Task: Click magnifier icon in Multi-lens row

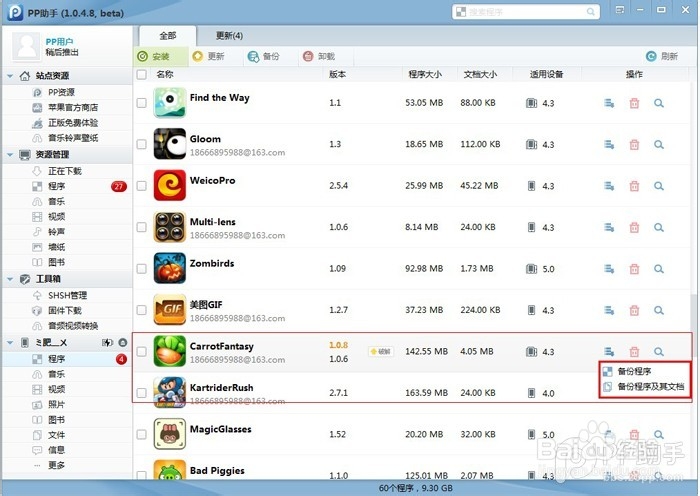Action: 658,228
